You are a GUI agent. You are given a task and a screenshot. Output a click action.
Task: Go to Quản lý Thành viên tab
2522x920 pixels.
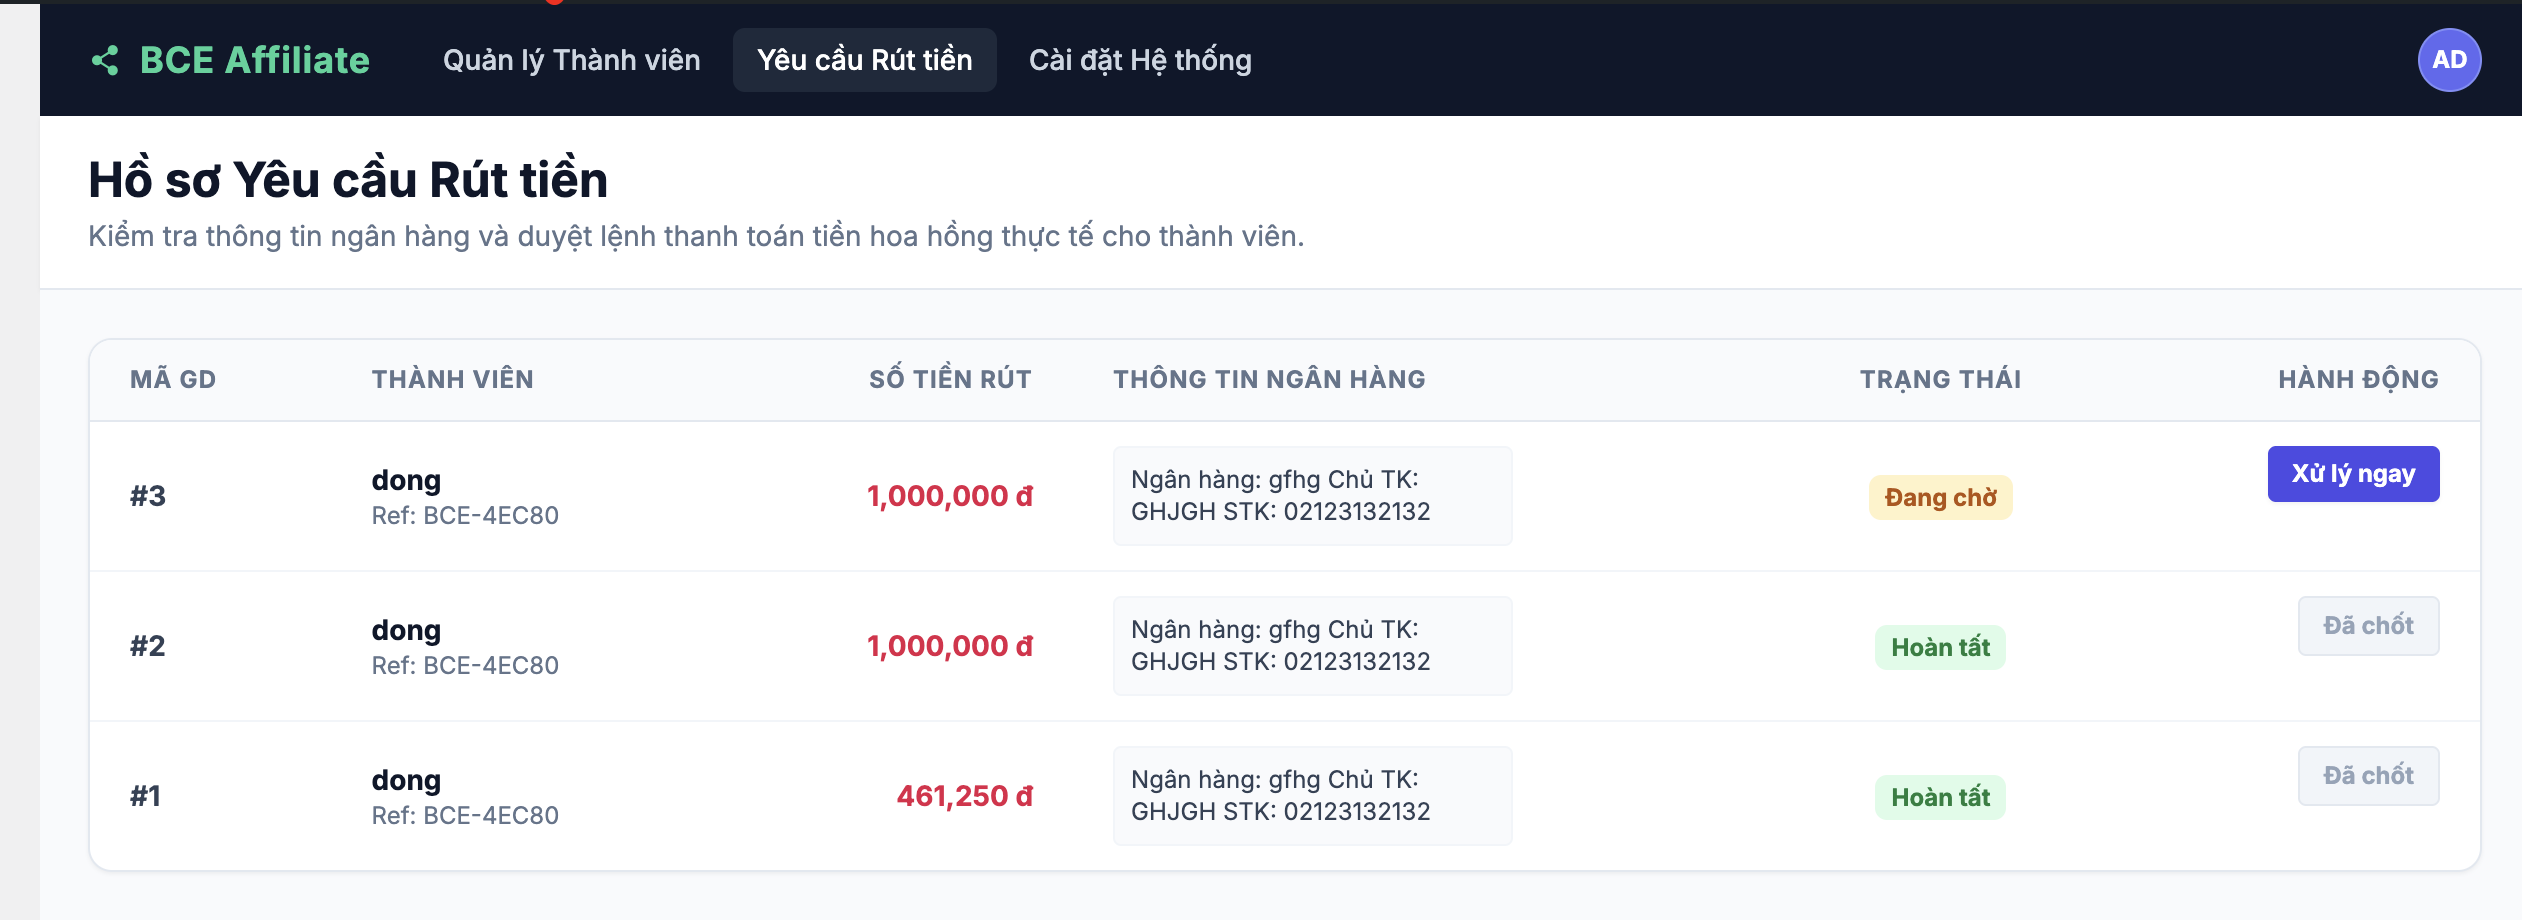(x=571, y=60)
